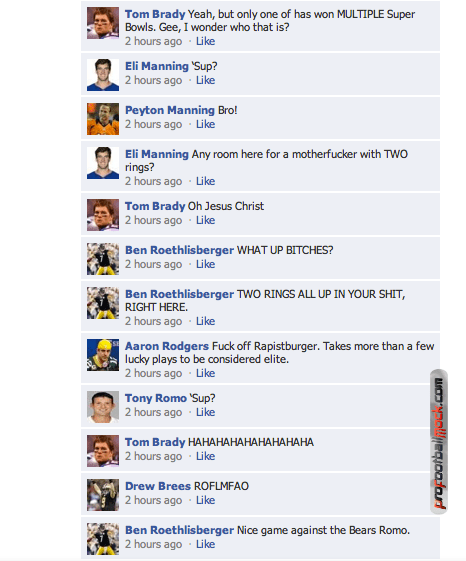Open Peyton Manning's name link
The height and width of the screenshot is (561, 466).
[170, 110]
